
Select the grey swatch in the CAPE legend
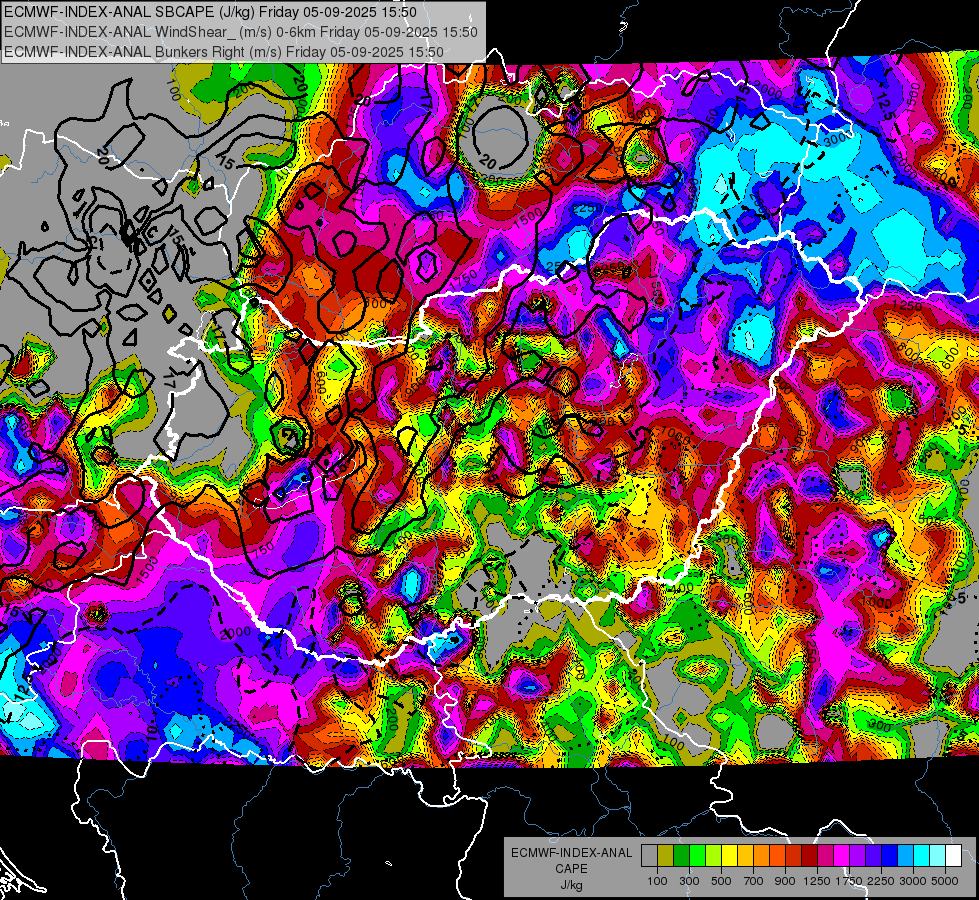tap(649, 856)
